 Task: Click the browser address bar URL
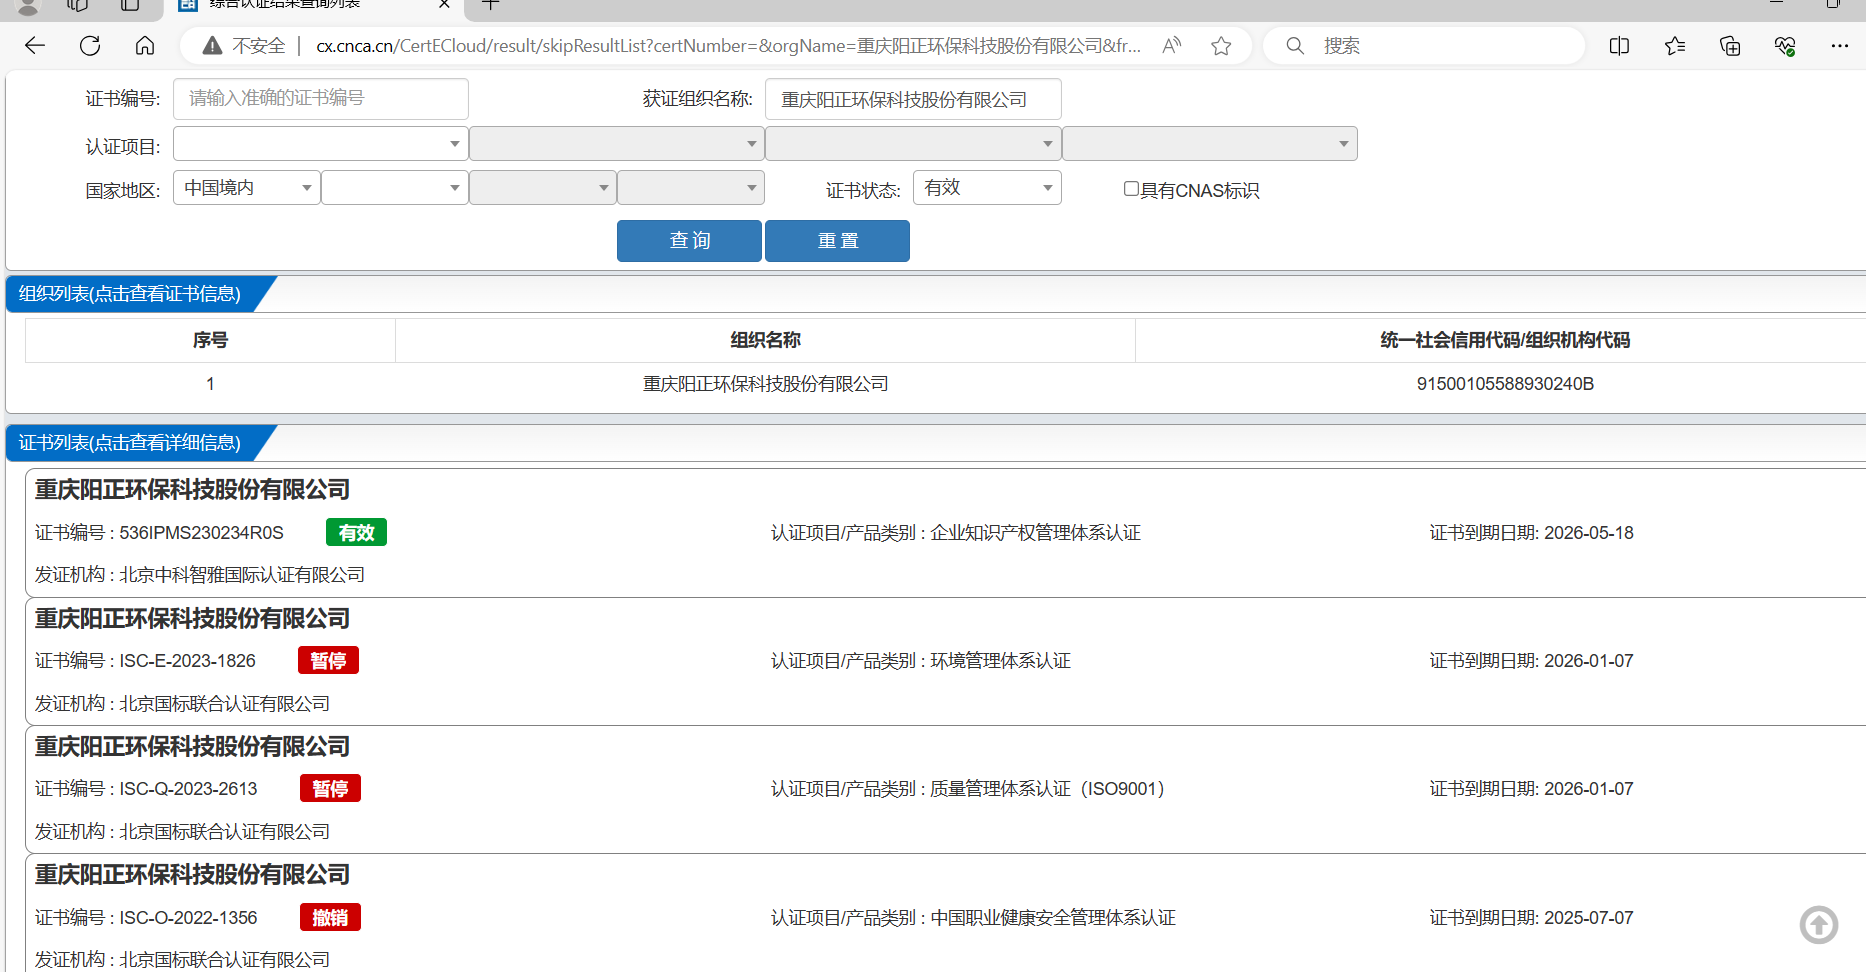point(728,46)
